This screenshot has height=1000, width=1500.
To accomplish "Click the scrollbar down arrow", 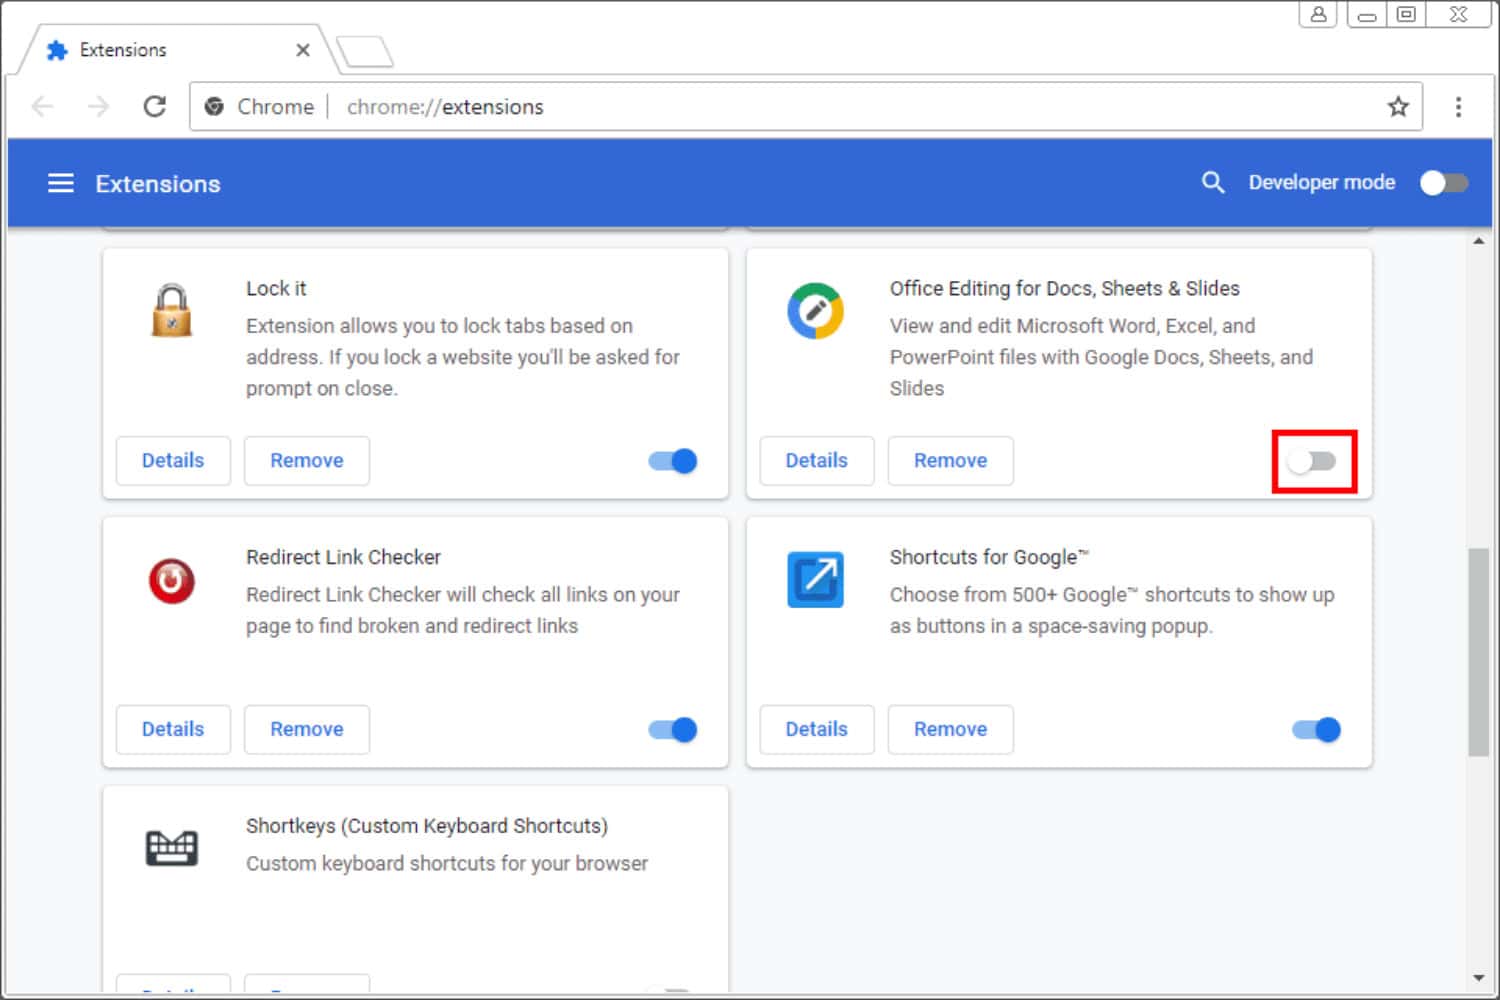I will coord(1479,978).
